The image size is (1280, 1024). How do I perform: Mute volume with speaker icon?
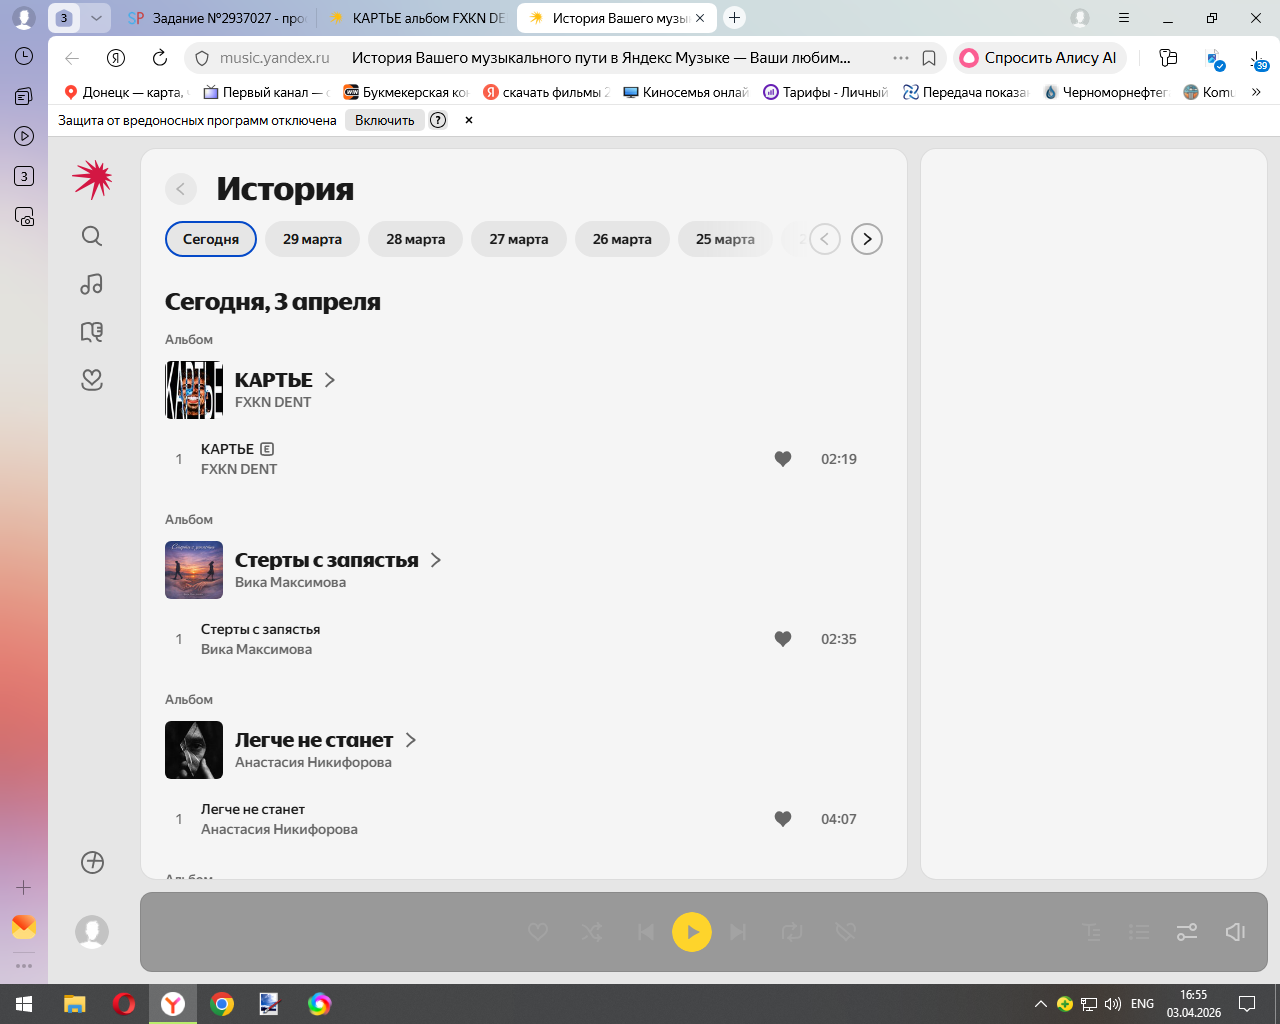tap(1235, 932)
